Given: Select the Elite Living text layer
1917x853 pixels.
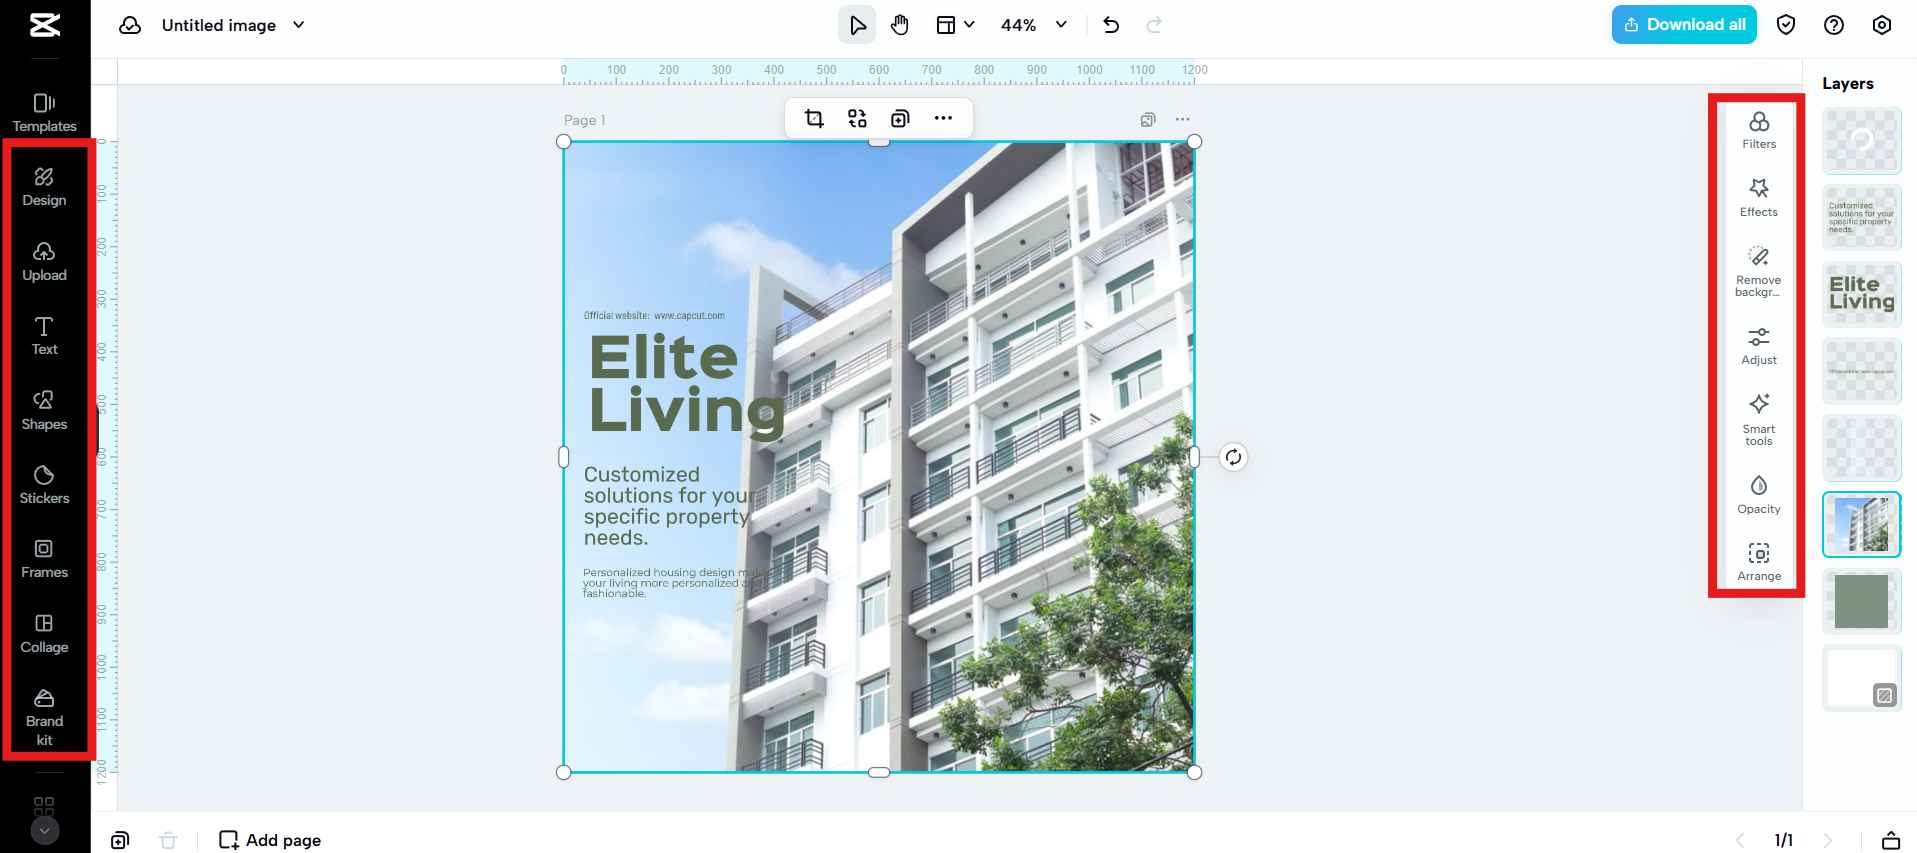Looking at the screenshot, I should [x=1861, y=294].
